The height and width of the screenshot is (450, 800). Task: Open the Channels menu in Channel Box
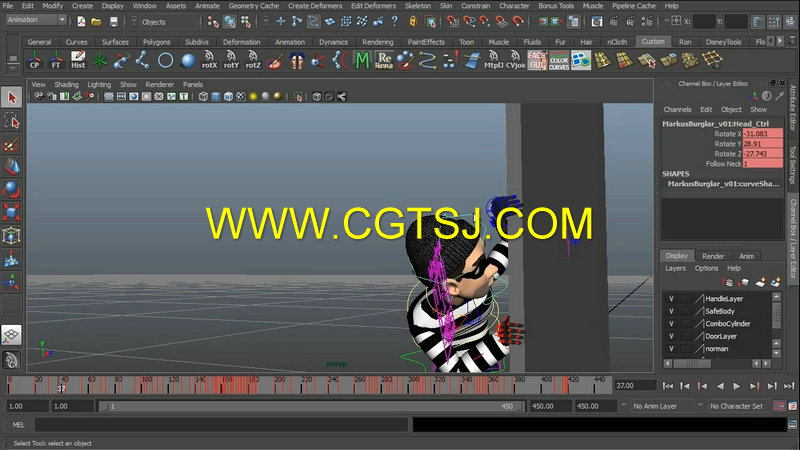[677, 110]
